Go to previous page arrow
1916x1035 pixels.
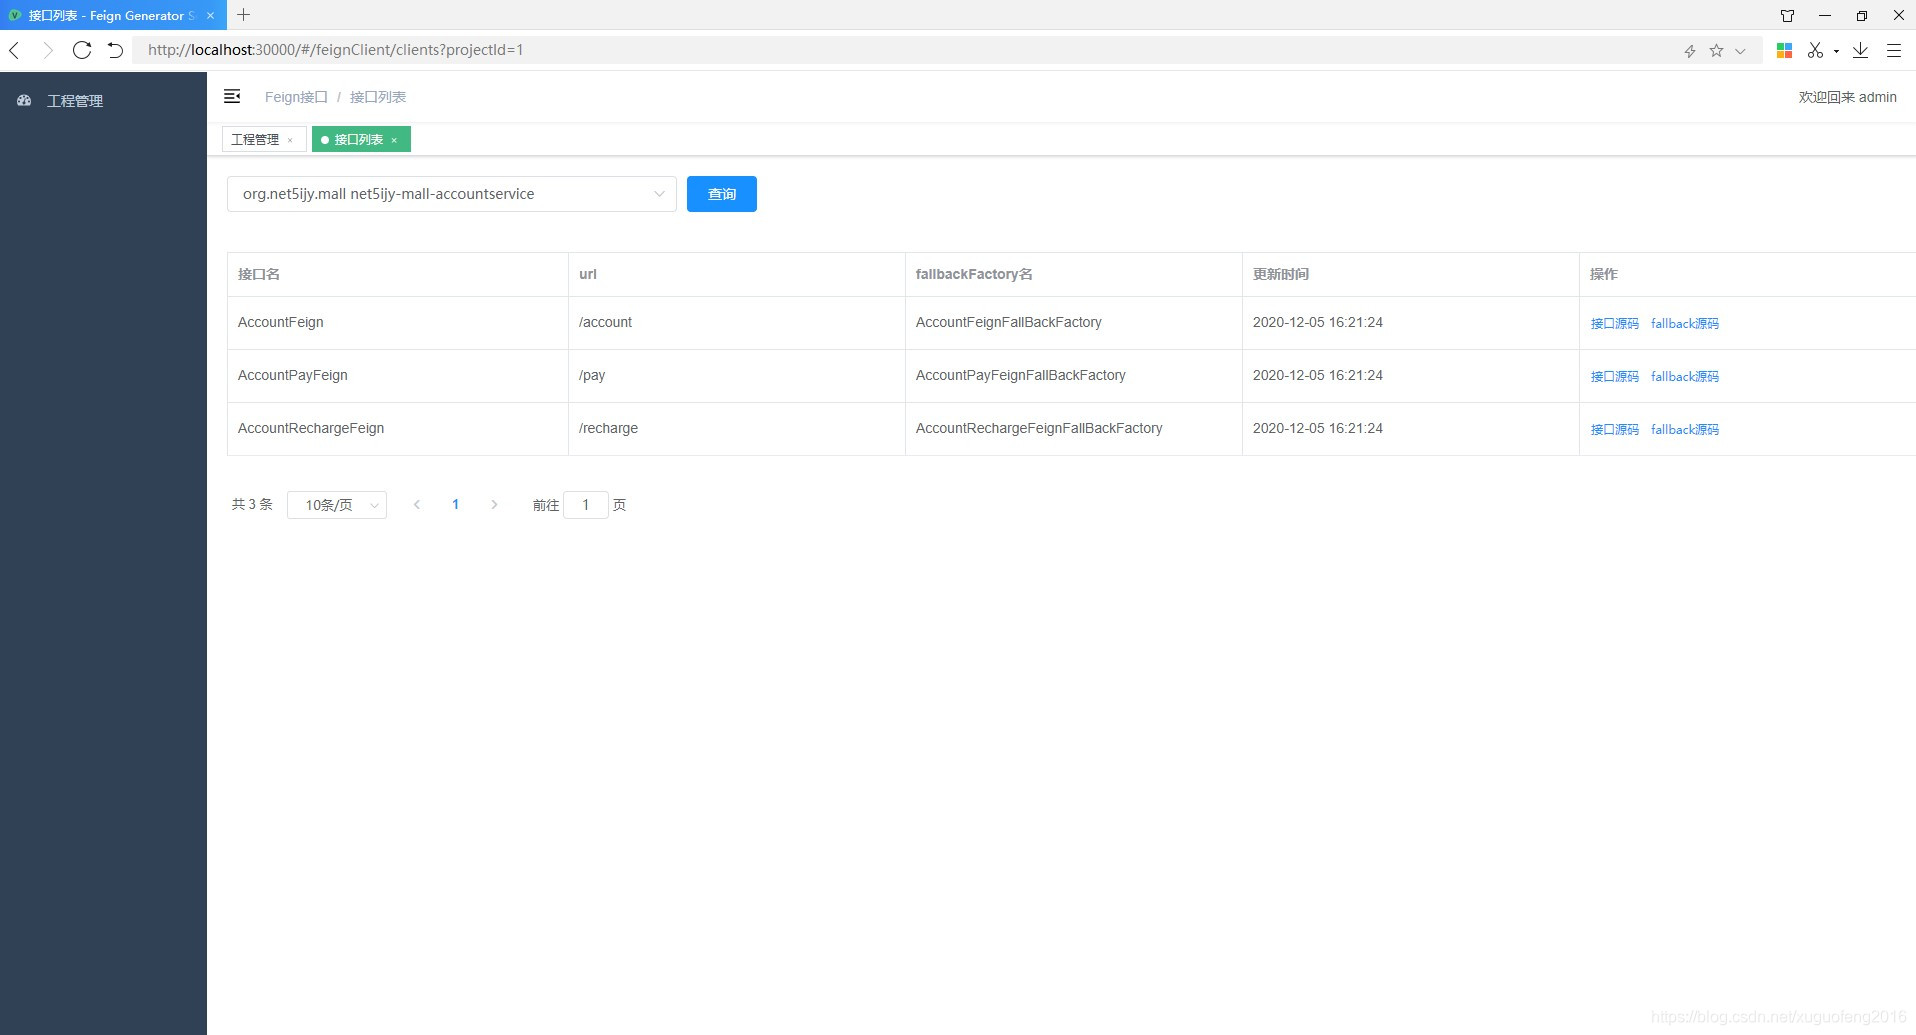point(417,505)
